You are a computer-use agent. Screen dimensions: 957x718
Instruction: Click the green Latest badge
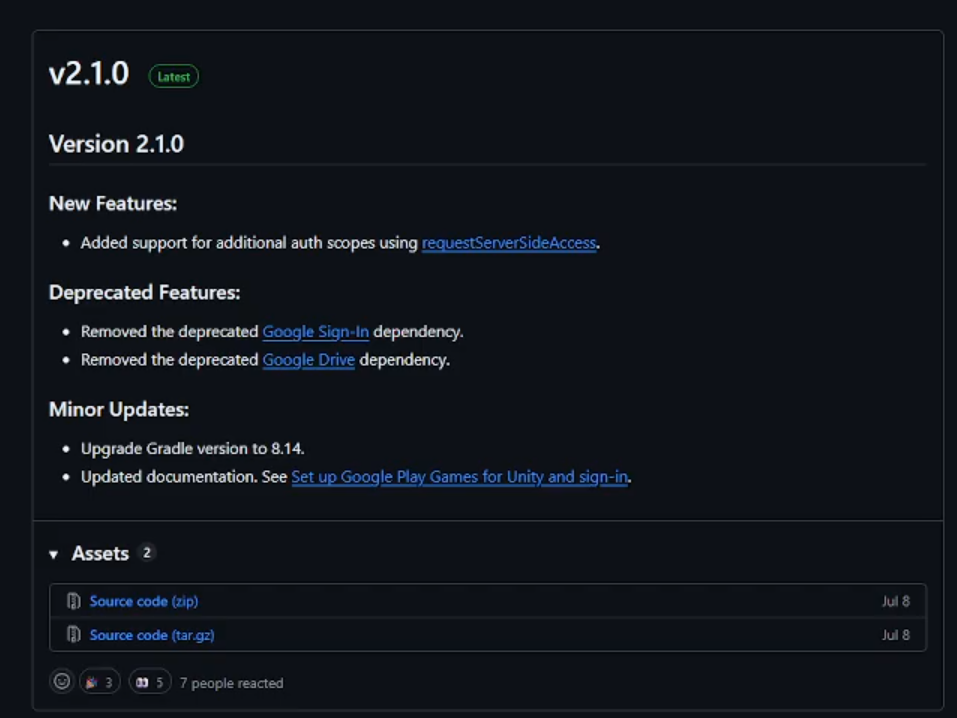point(174,76)
